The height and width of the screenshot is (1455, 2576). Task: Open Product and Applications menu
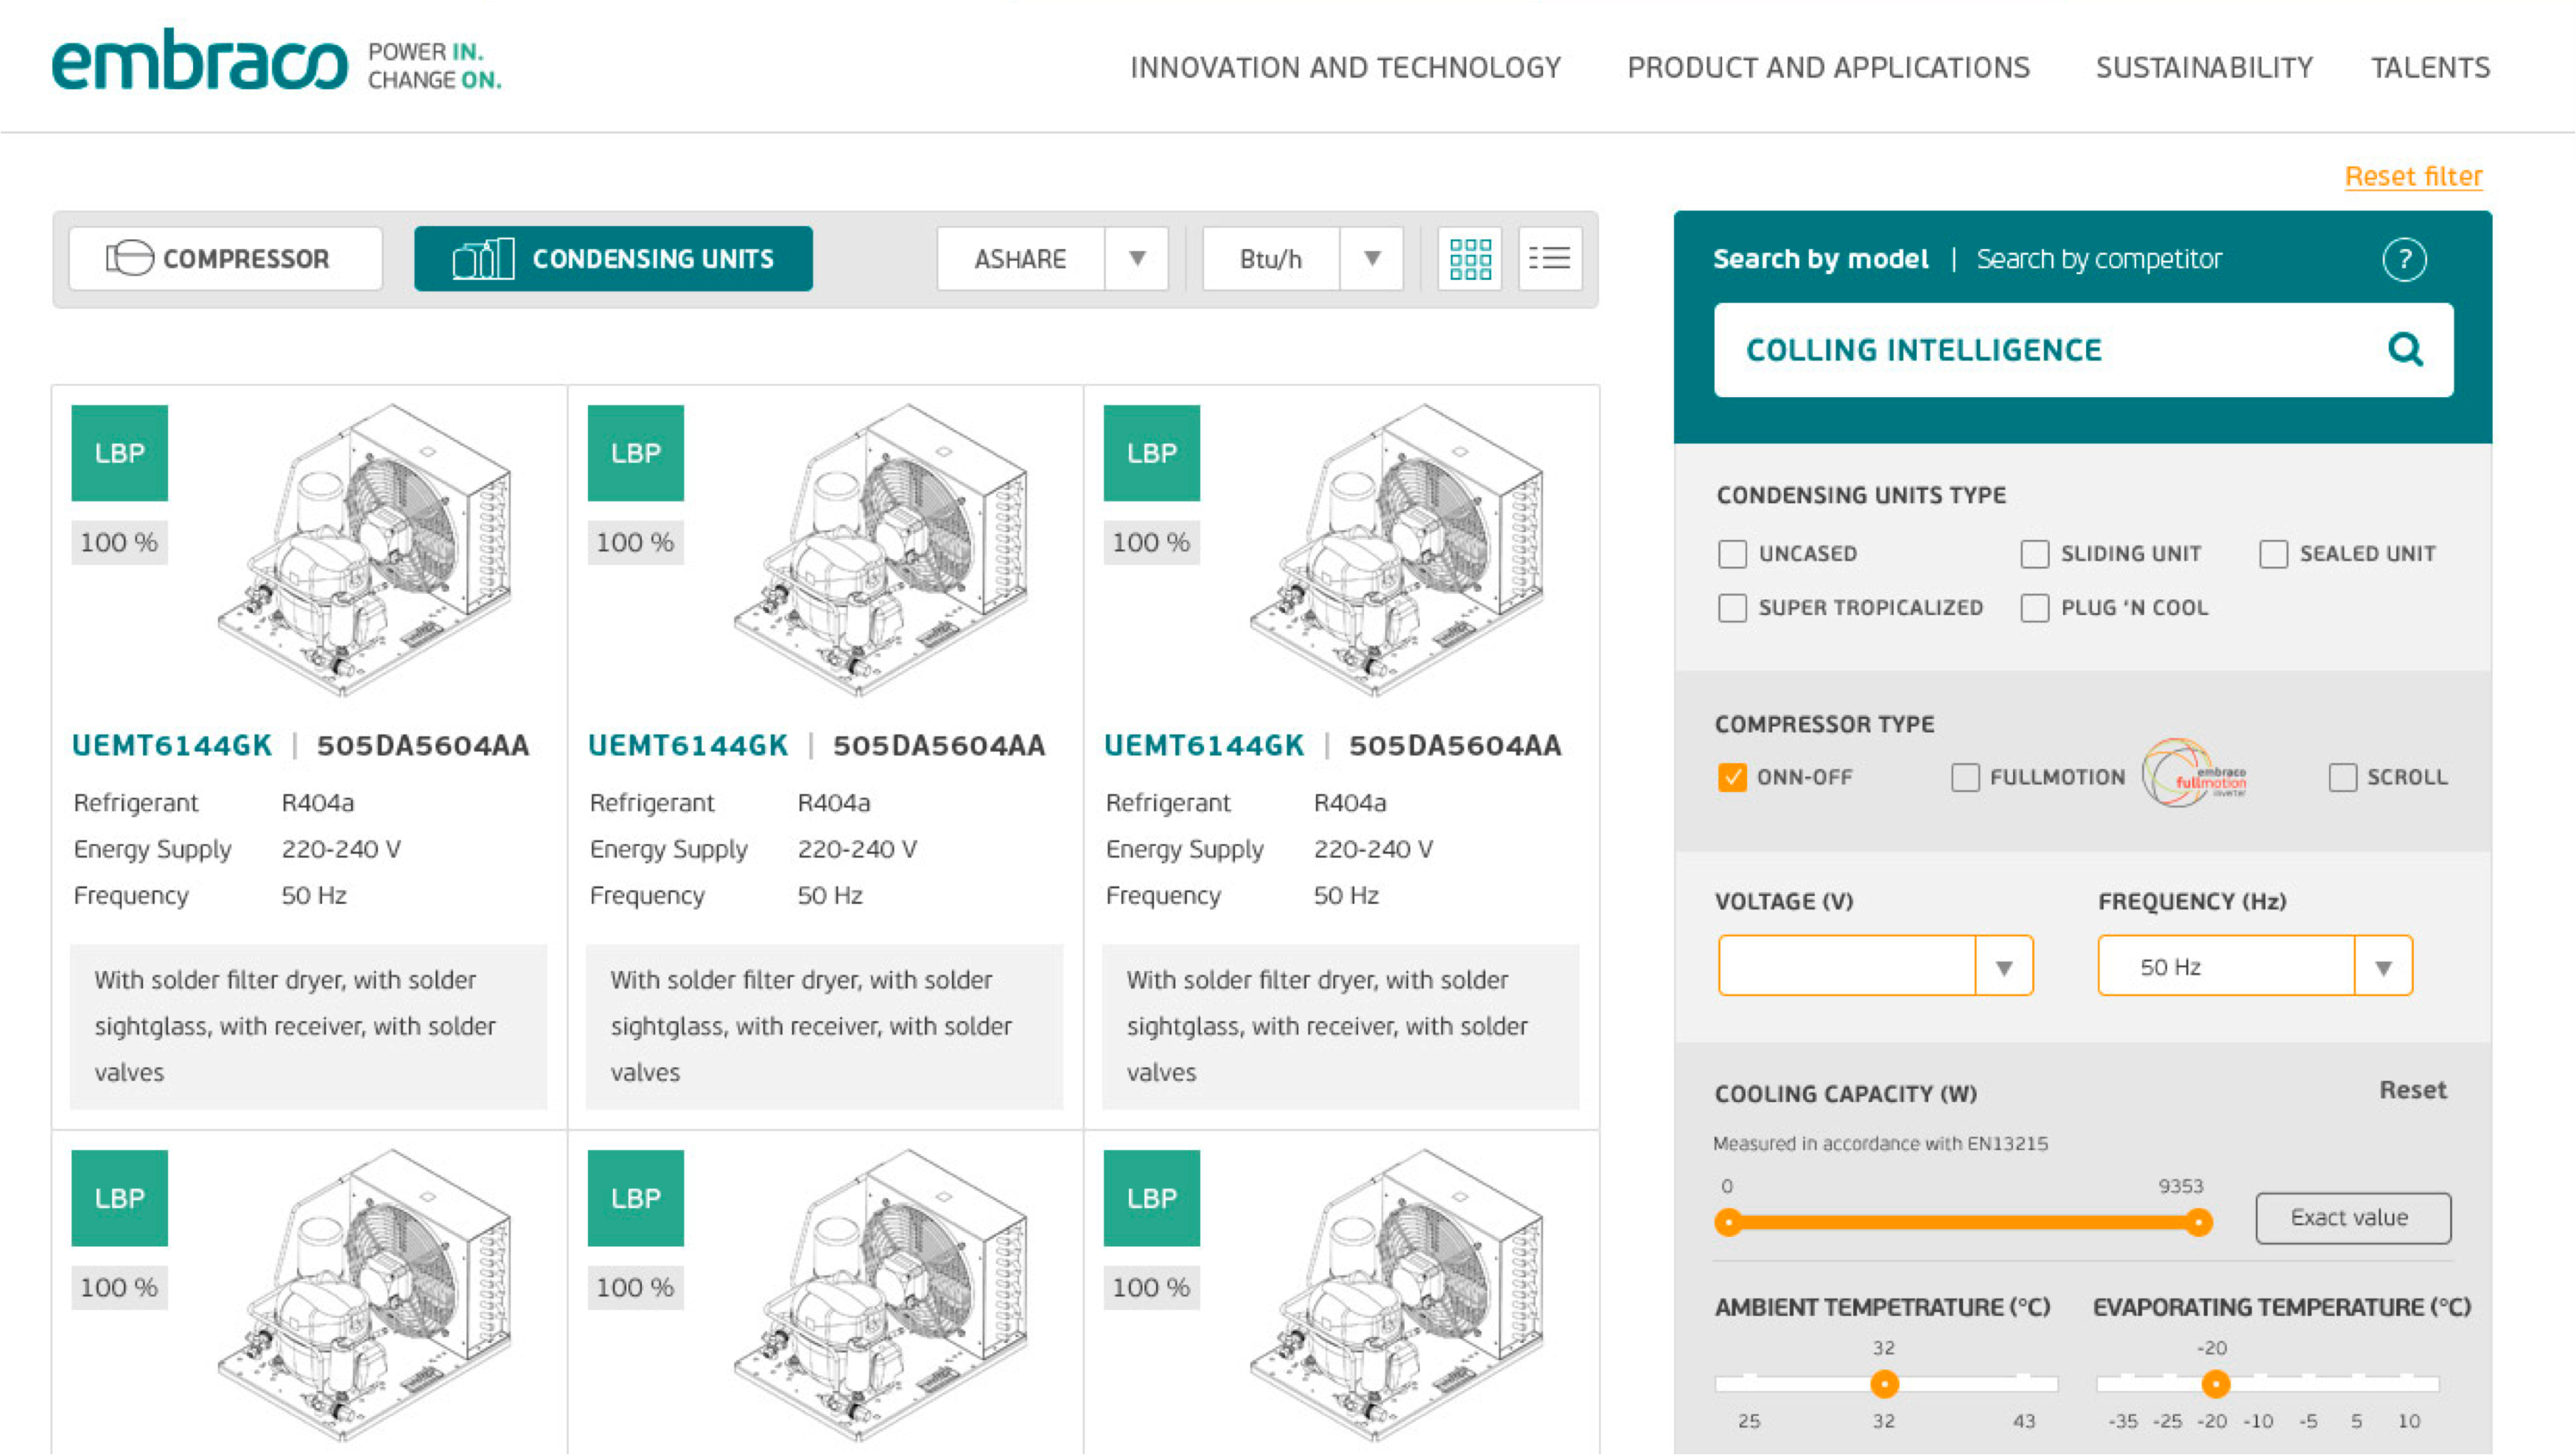click(x=1828, y=67)
